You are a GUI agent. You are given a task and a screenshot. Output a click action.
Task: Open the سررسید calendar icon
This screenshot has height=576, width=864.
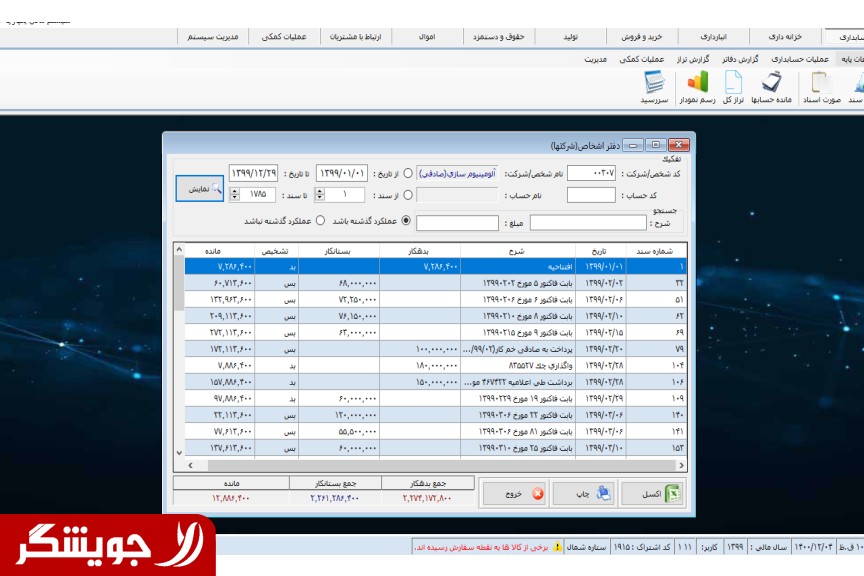pos(655,86)
